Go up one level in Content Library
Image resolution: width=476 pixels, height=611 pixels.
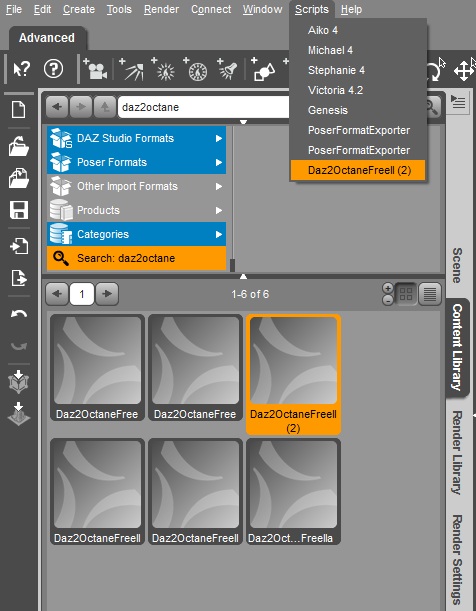(104, 107)
